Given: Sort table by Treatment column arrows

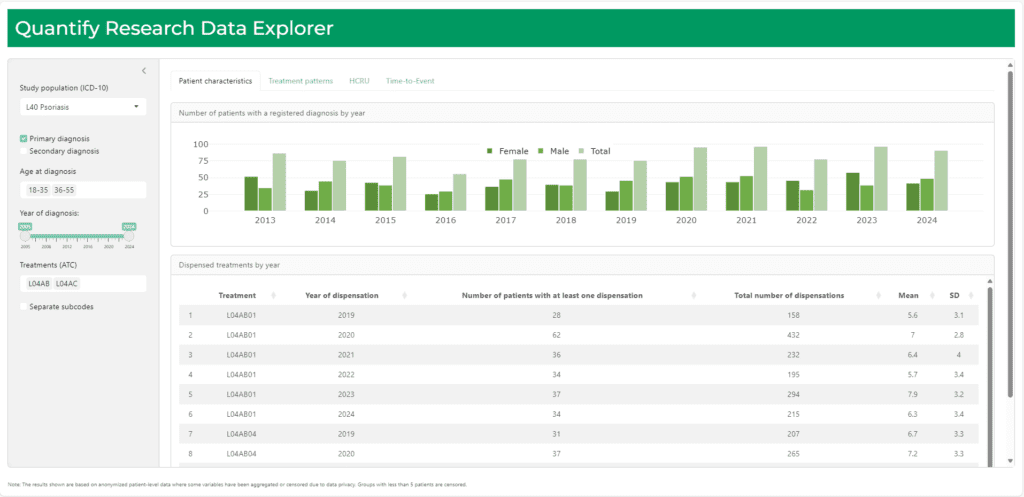Looking at the screenshot, I should click(x=273, y=295).
